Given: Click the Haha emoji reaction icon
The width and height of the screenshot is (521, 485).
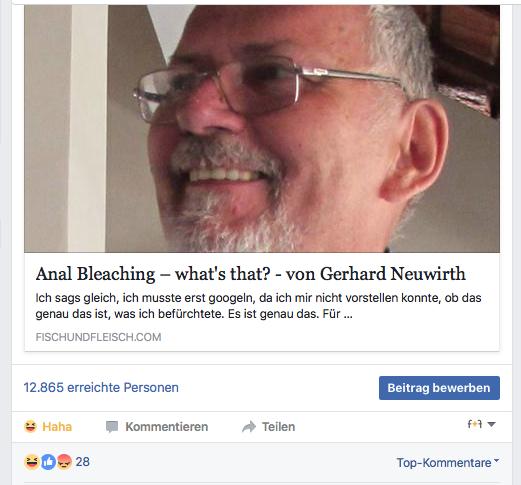Looking at the screenshot, I should 30,426.
